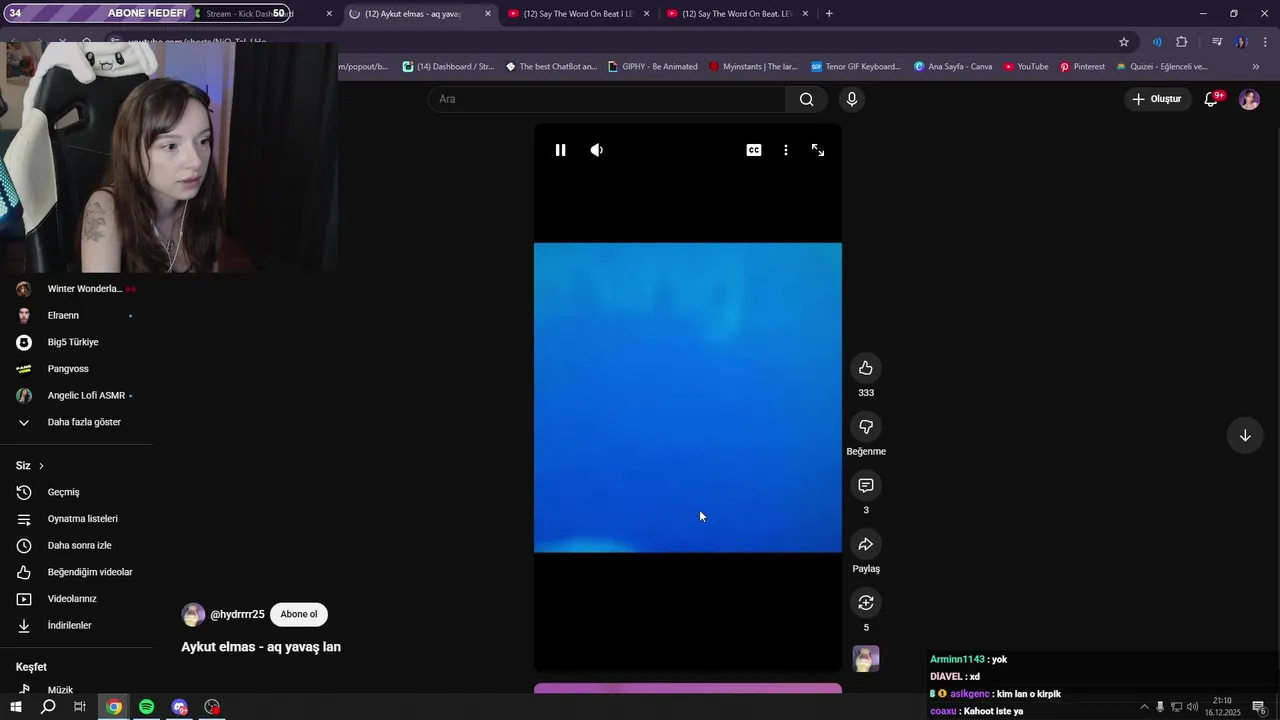Screen dimensions: 1280x720
Task: Like the Short with 333 likes
Action: [x=866, y=368]
